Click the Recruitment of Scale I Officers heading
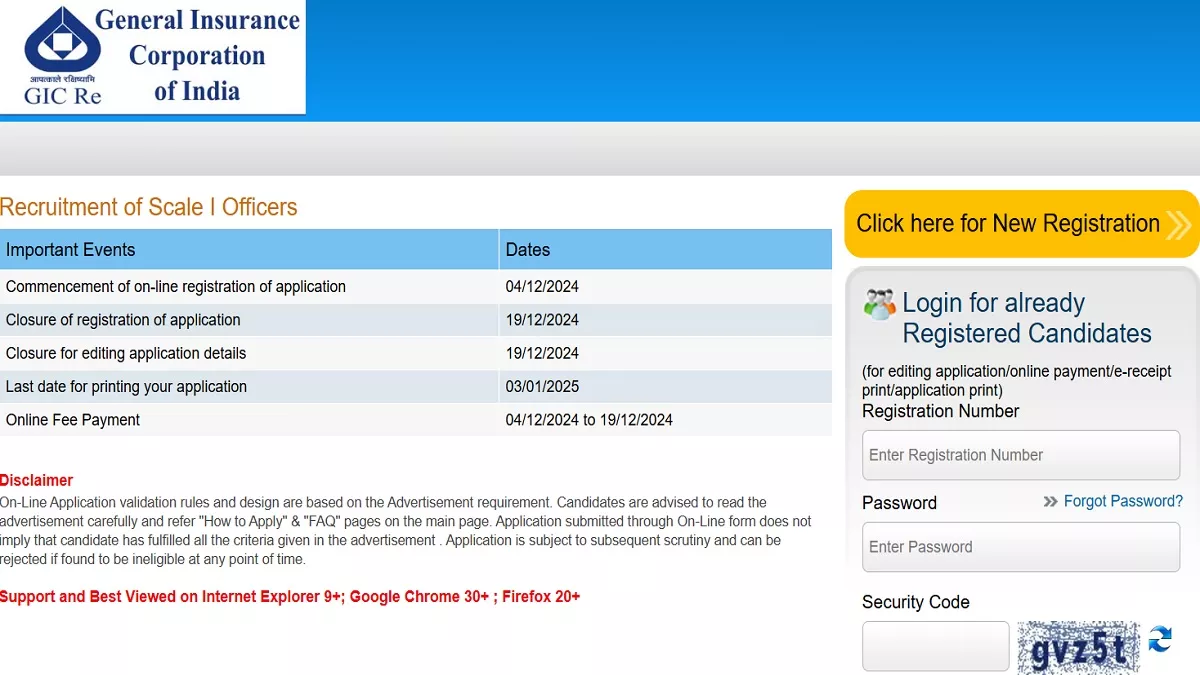Image resolution: width=1200 pixels, height=675 pixels. 149,207
